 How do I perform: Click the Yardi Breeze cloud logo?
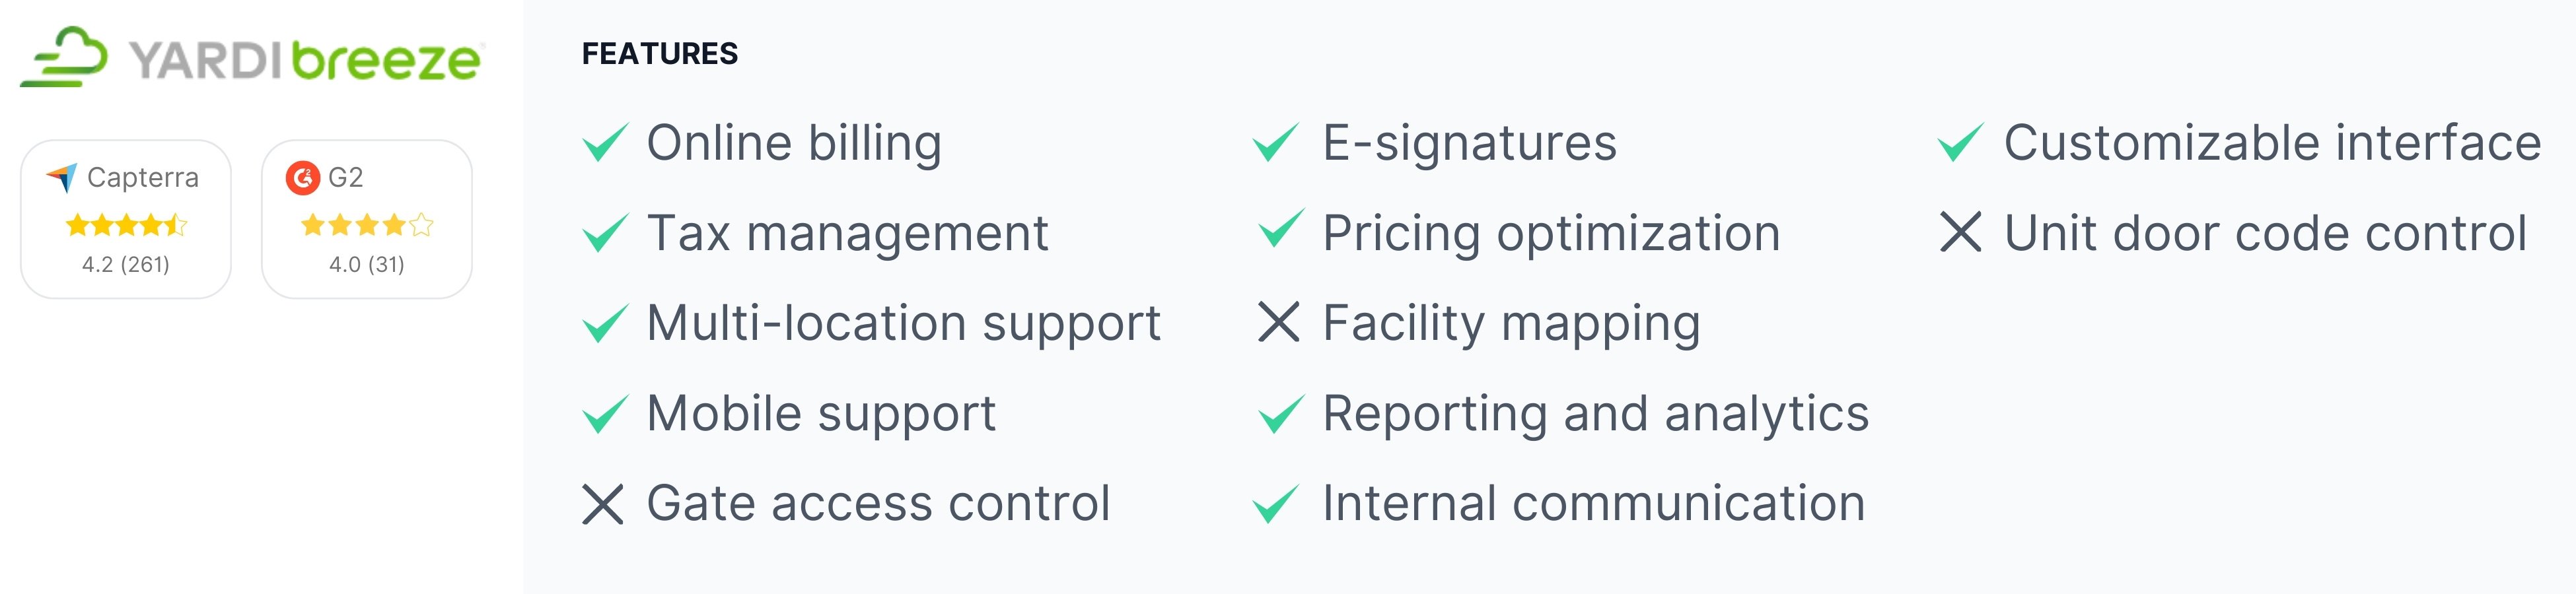[64, 57]
